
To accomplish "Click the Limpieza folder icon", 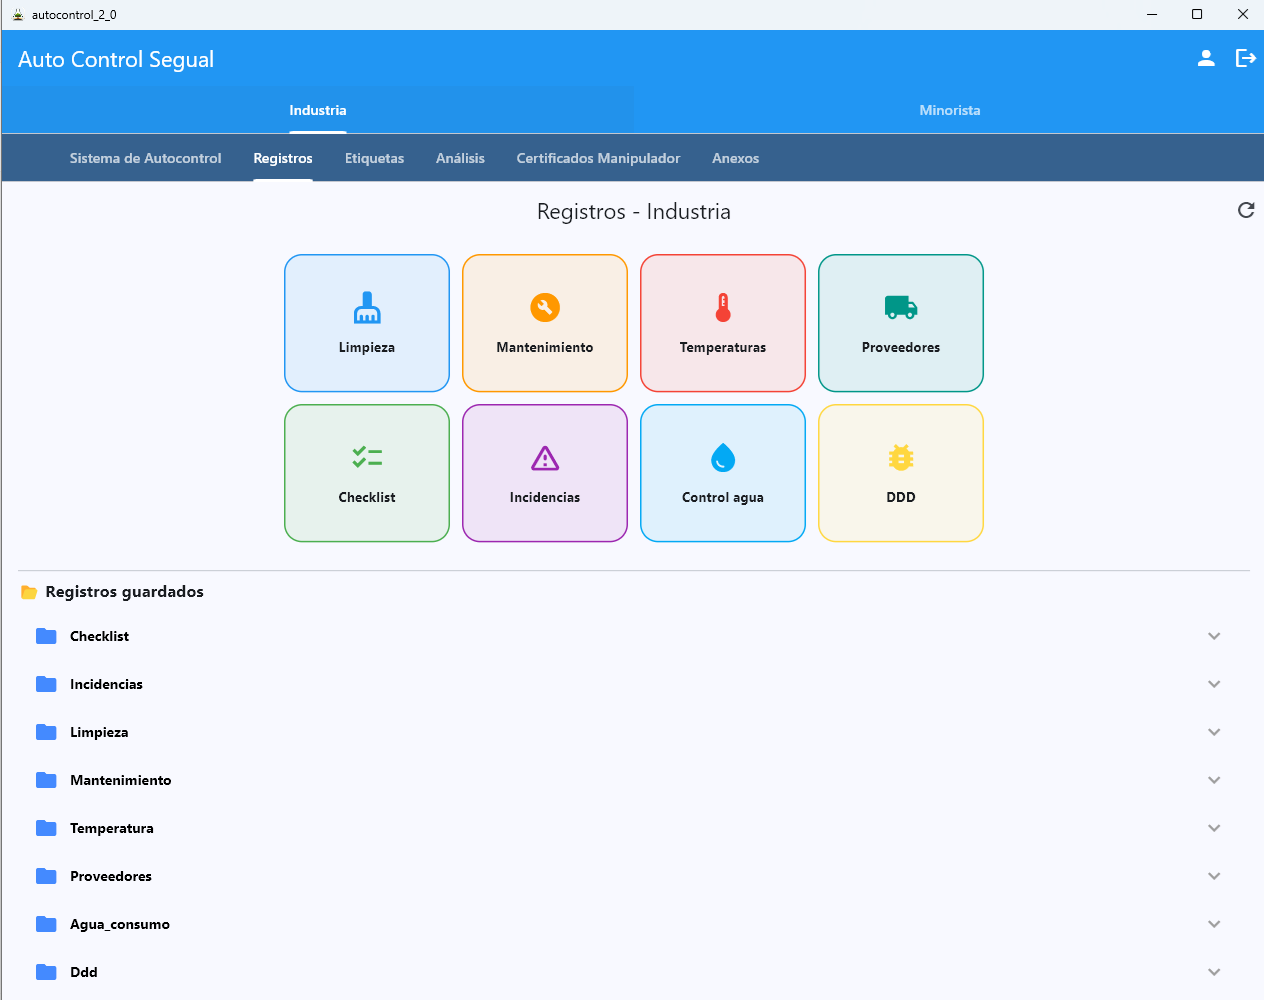I will 46,732.
